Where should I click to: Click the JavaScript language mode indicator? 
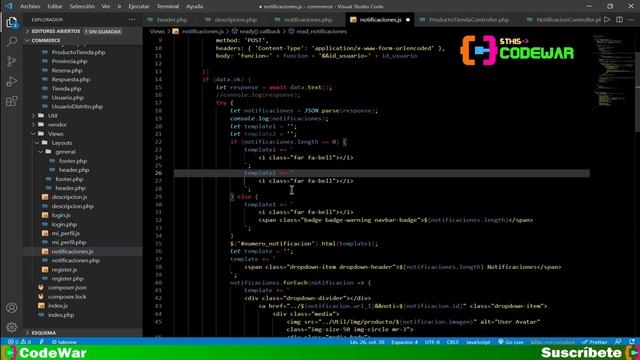(x=478, y=342)
